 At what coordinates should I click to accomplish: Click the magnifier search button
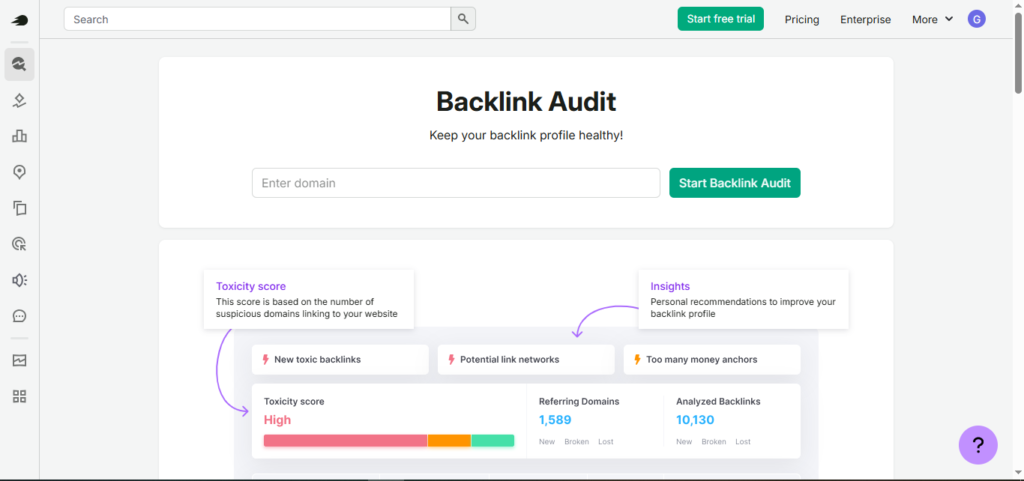[463, 19]
